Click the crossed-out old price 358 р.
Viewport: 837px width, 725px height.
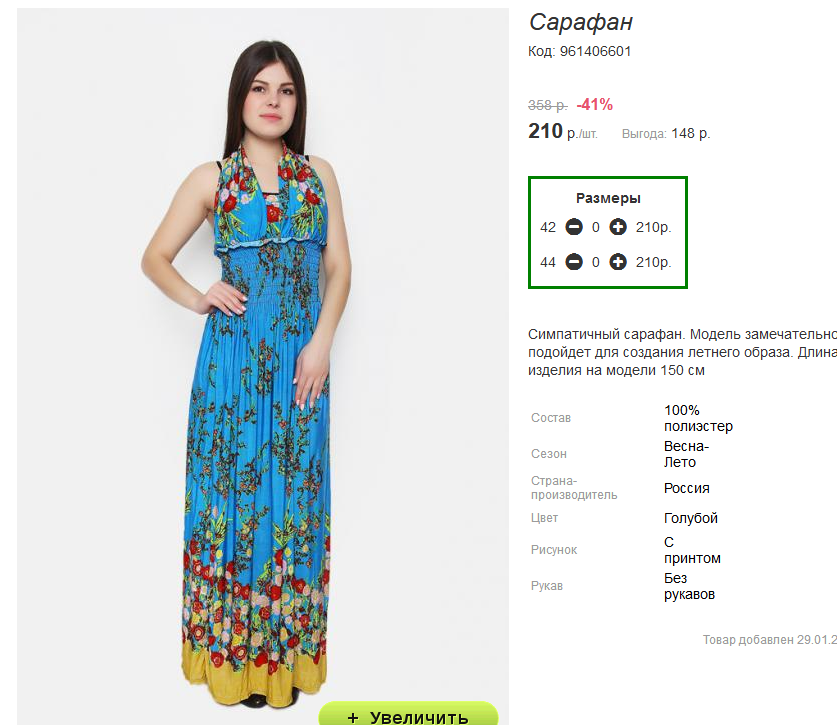click(x=548, y=105)
